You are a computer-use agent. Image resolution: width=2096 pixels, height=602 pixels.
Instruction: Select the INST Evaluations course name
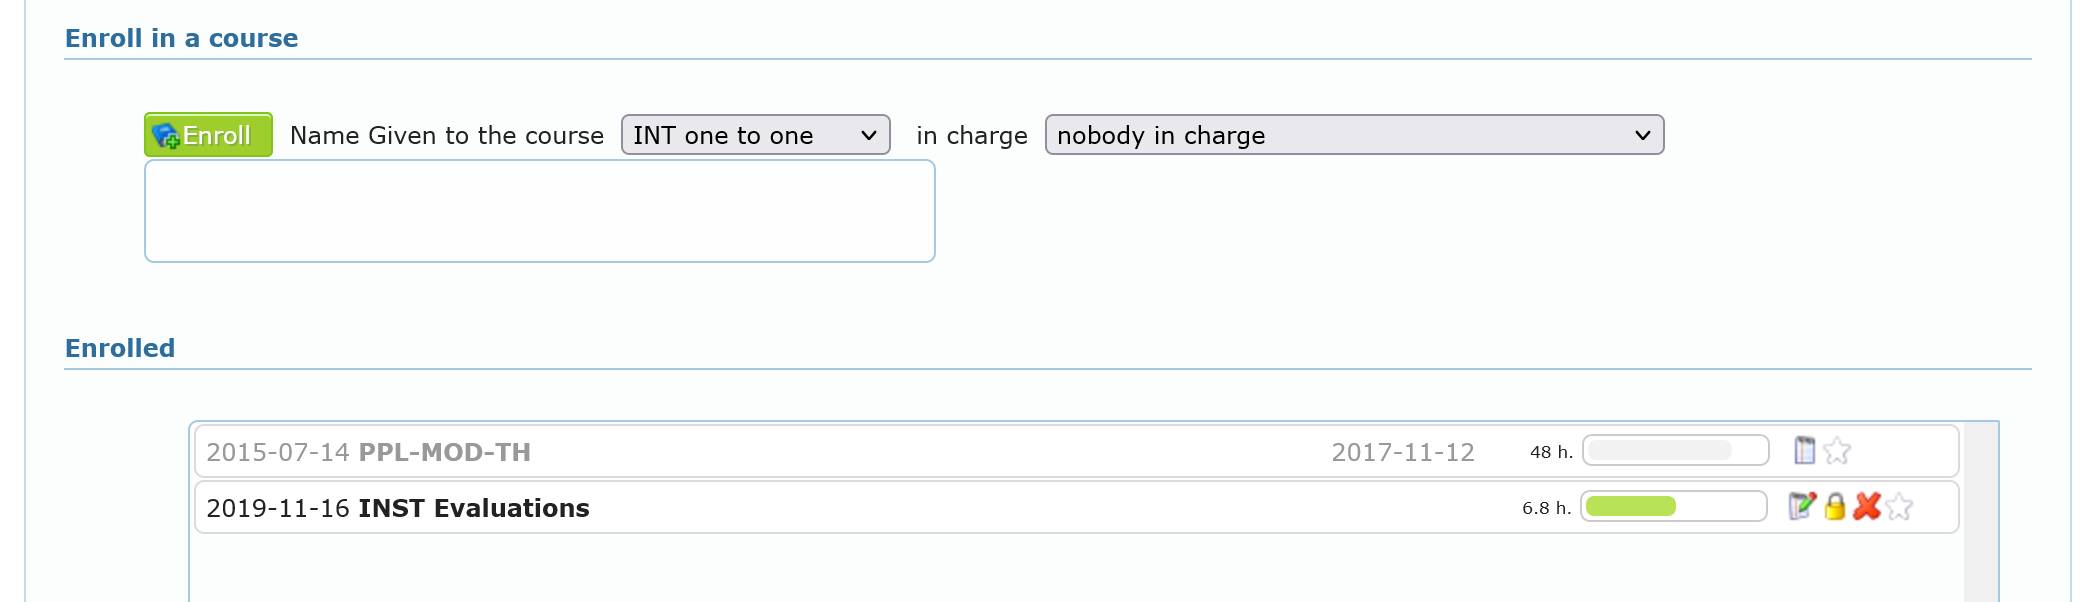click(x=473, y=508)
